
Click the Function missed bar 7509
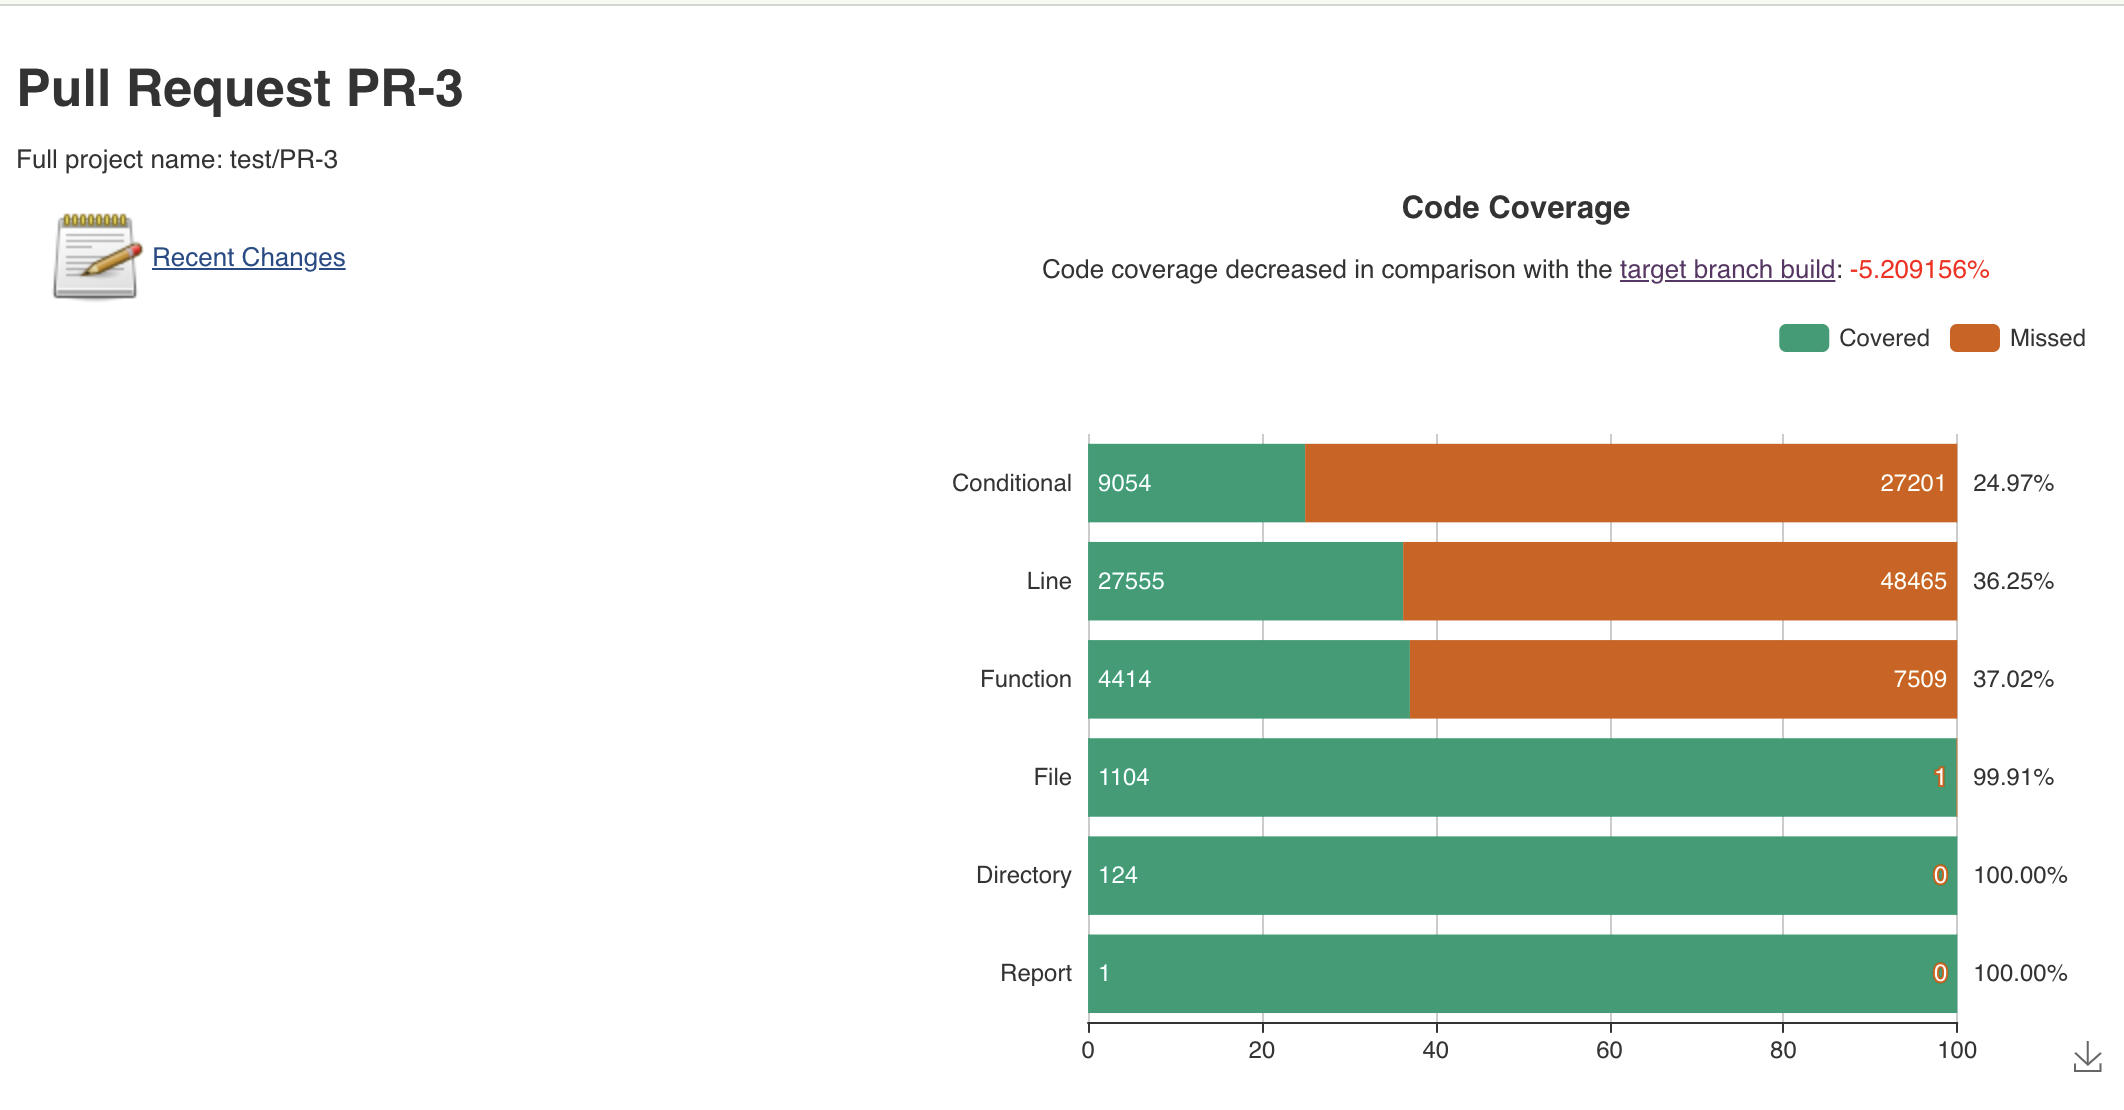pos(1683,679)
